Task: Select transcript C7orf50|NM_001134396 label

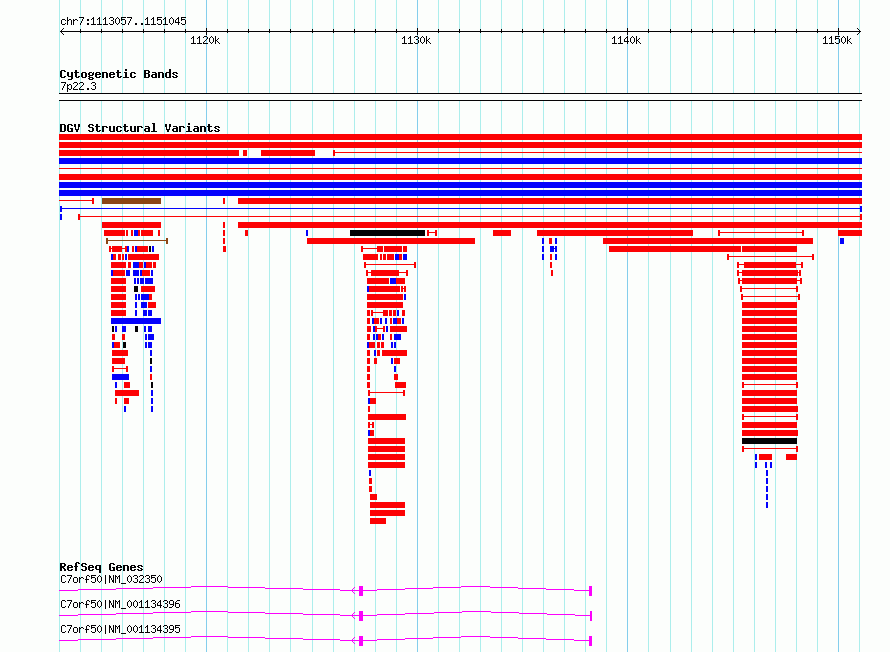Action: coord(120,604)
